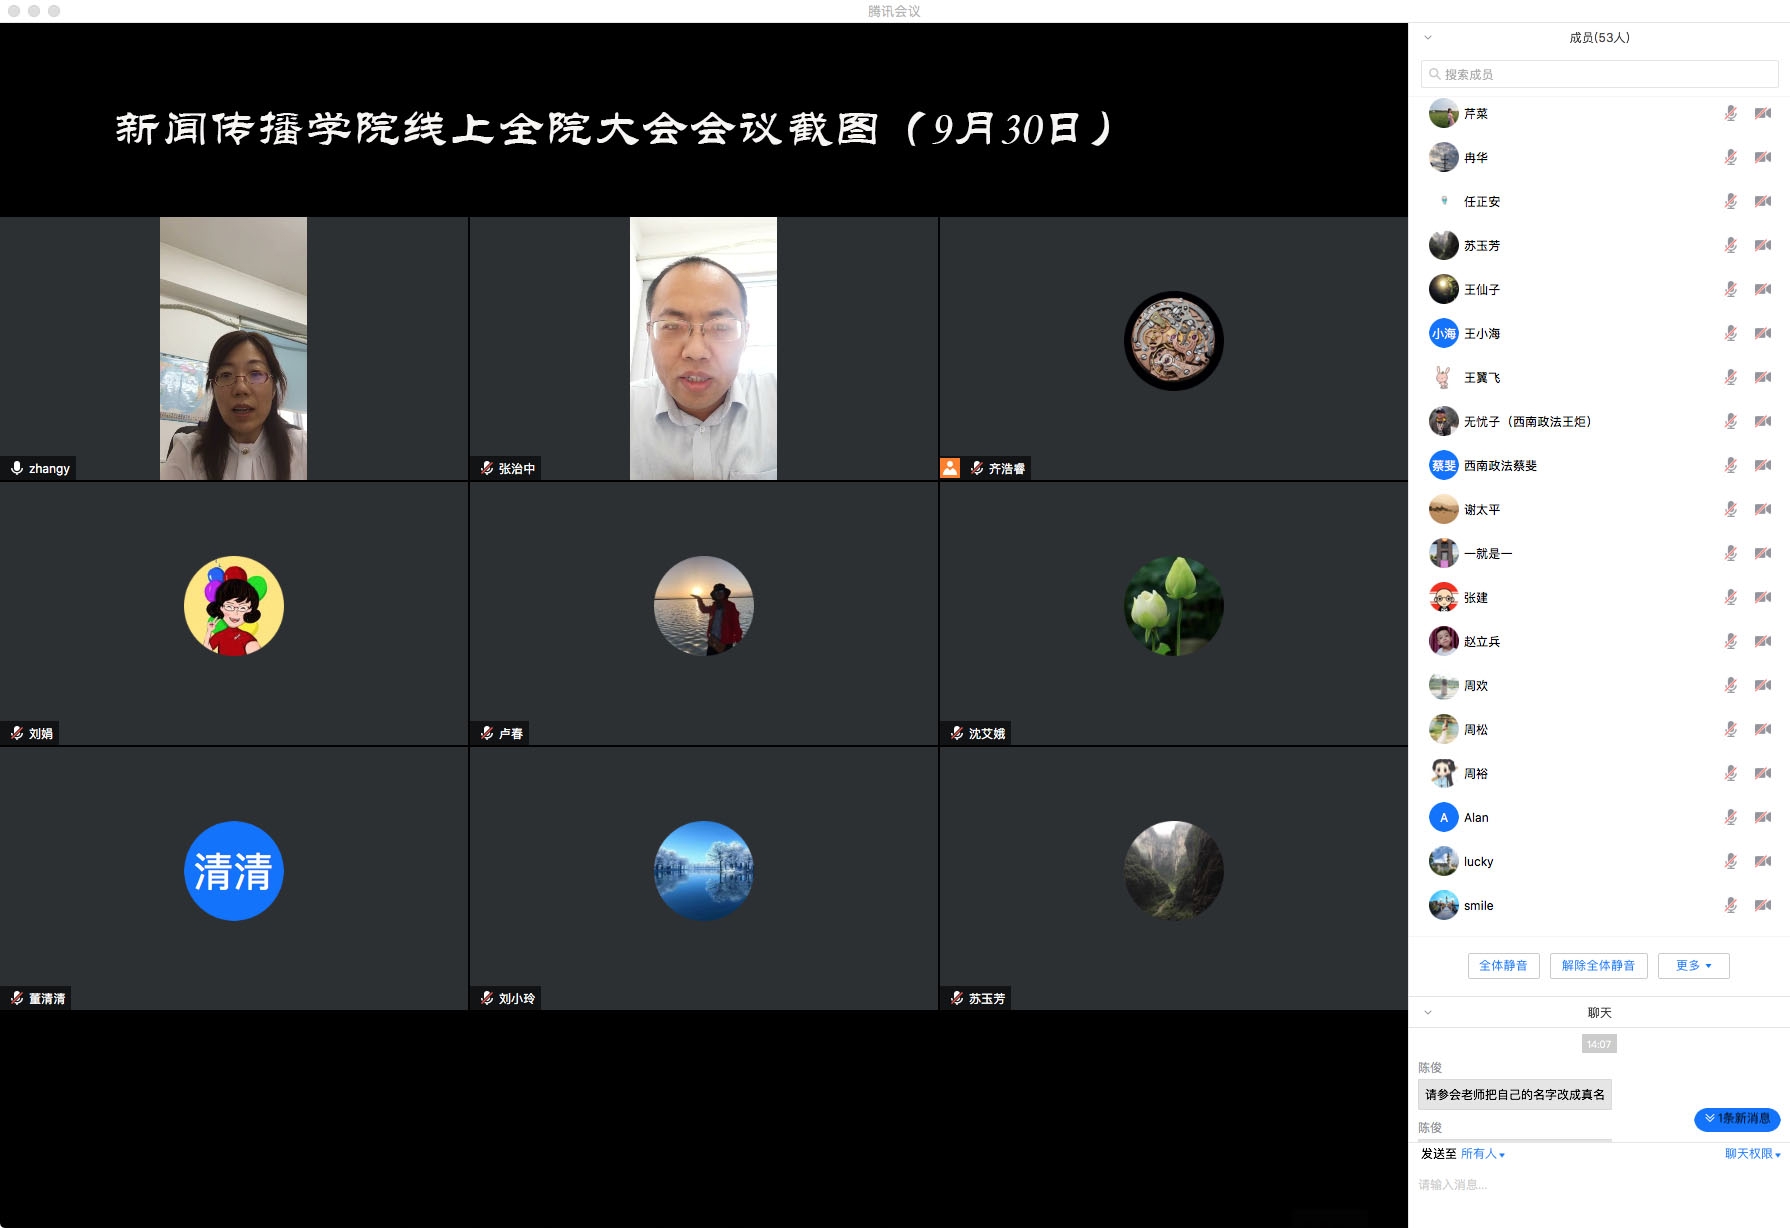Toggle microphone for member 芹菜

pos(1730,114)
